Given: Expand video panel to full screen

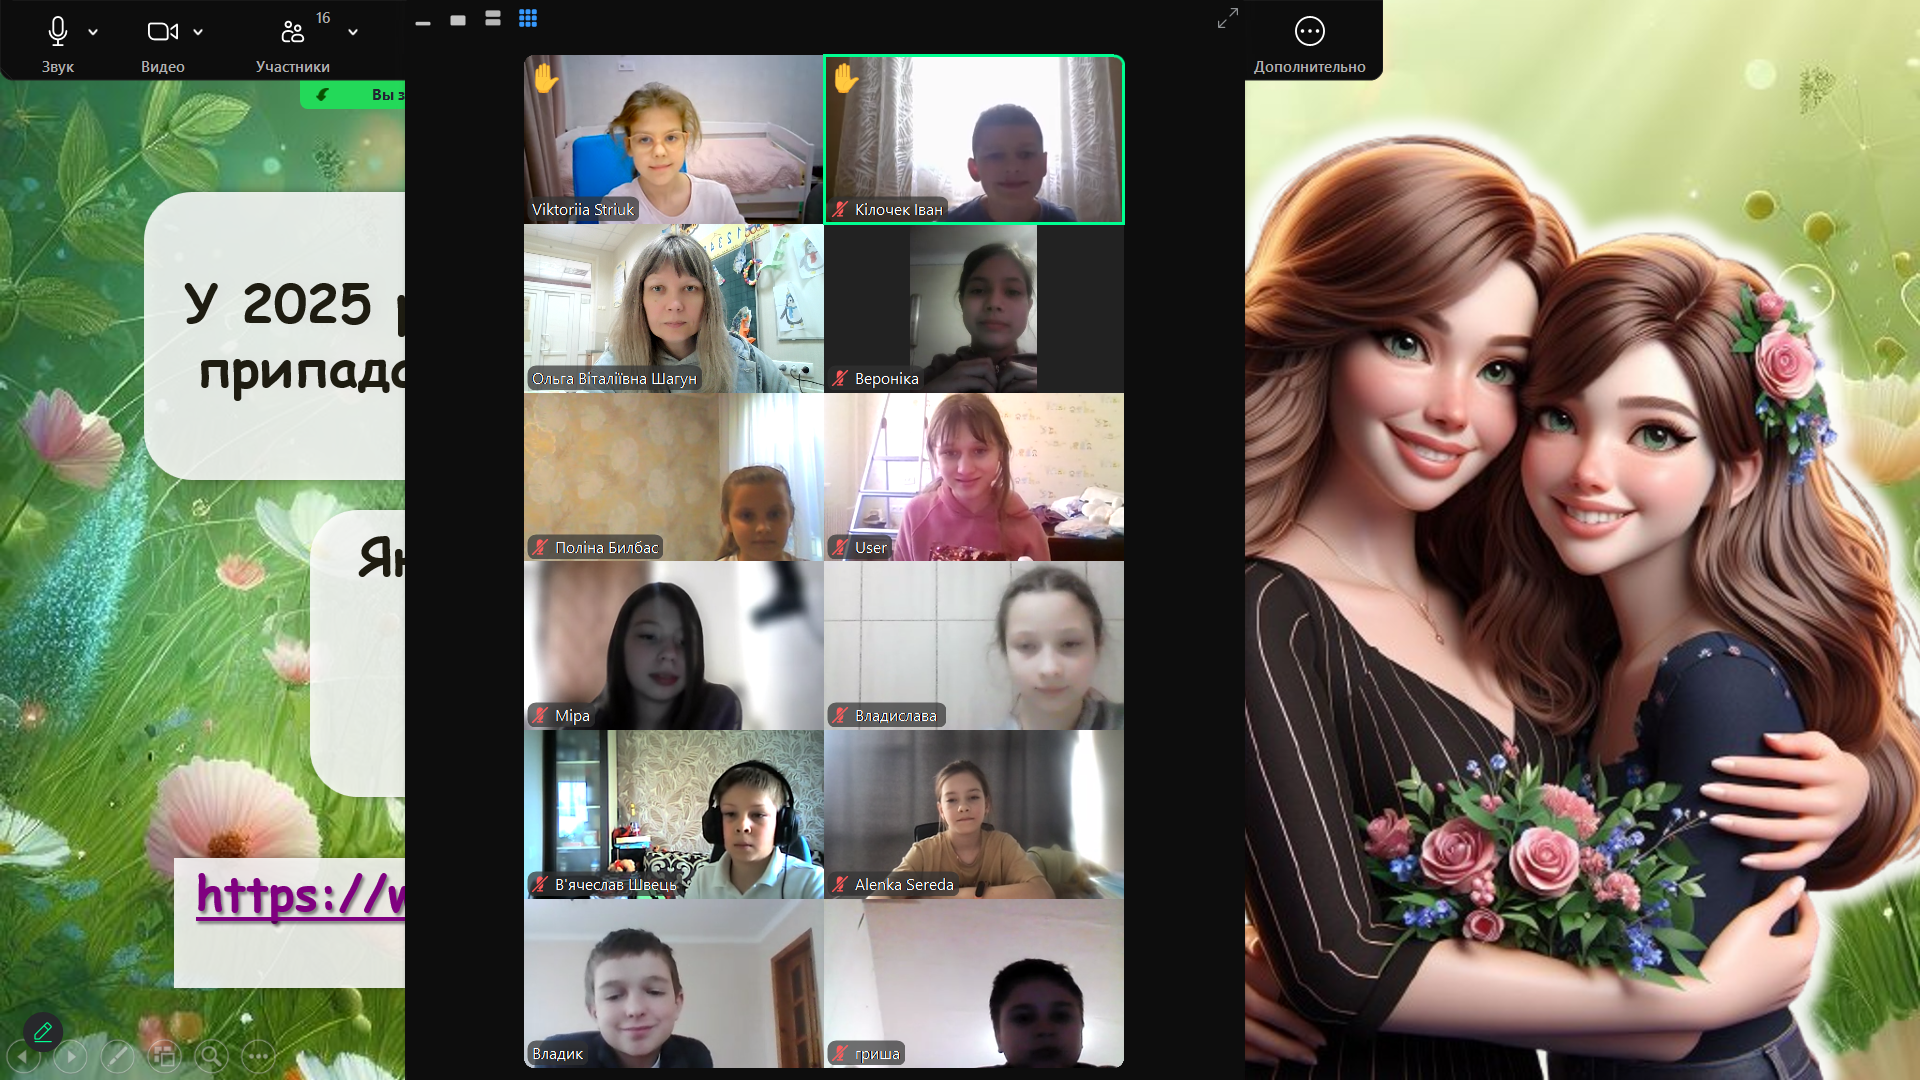Looking at the screenshot, I should point(1228,18).
